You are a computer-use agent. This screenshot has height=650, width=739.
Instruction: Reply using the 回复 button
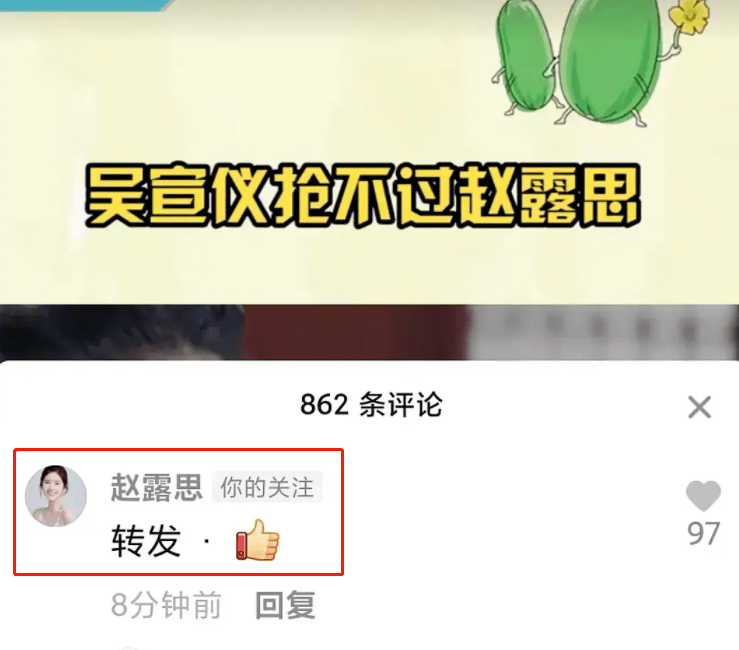click(285, 605)
